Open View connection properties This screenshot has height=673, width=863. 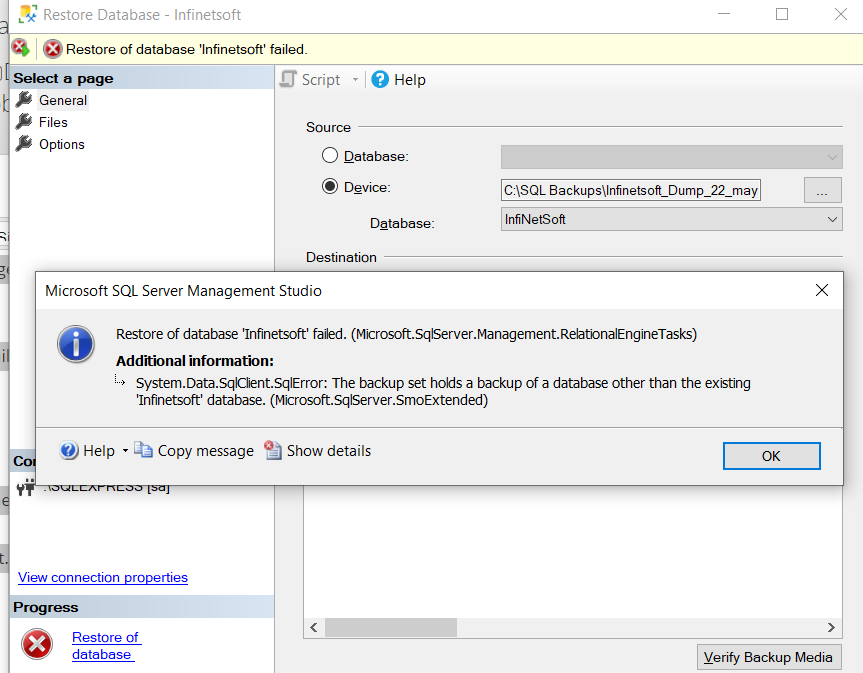point(102,577)
